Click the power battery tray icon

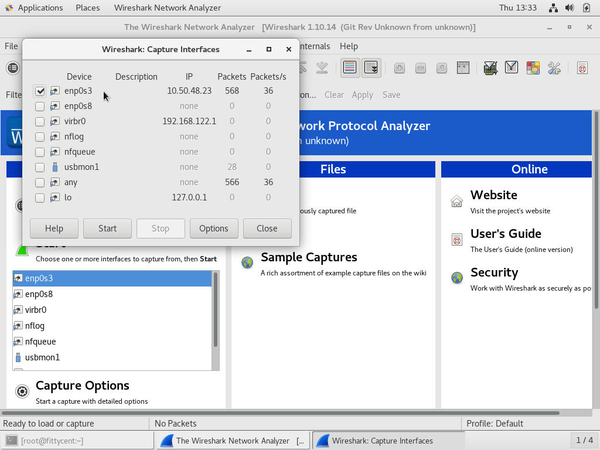pyautogui.click(x=586, y=8)
